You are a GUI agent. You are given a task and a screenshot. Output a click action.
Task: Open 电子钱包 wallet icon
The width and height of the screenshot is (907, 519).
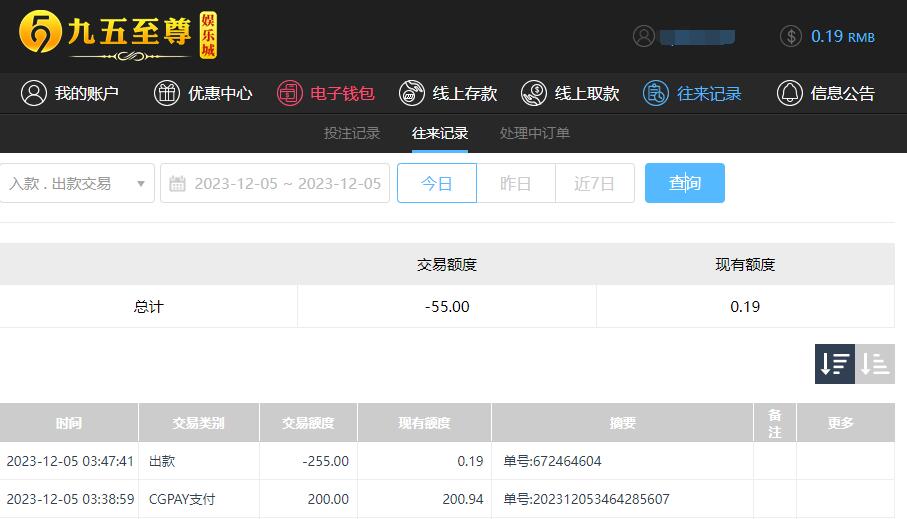(x=289, y=93)
